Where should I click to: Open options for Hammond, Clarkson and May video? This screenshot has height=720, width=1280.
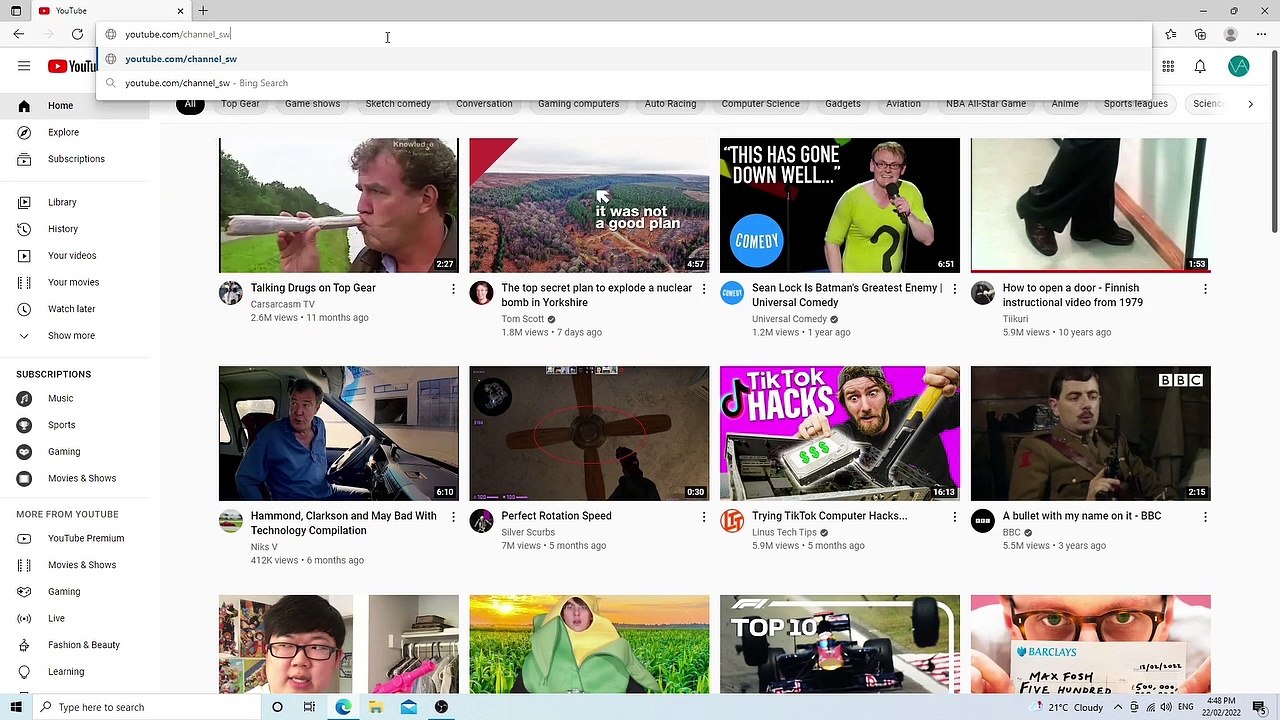[x=453, y=517]
